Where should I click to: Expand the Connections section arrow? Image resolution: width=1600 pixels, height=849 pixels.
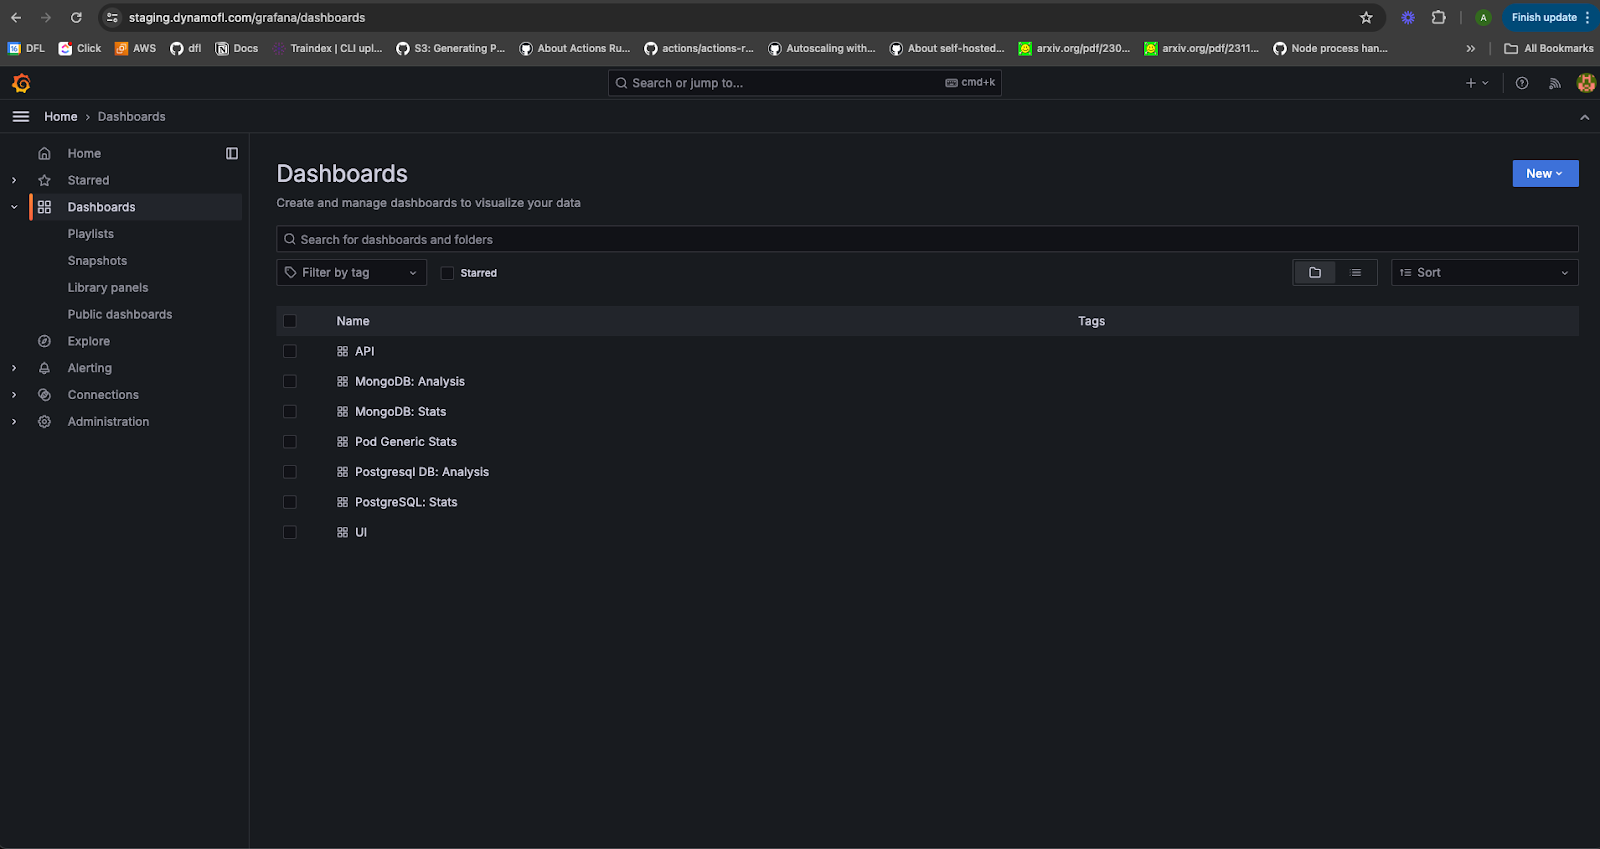coord(14,395)
